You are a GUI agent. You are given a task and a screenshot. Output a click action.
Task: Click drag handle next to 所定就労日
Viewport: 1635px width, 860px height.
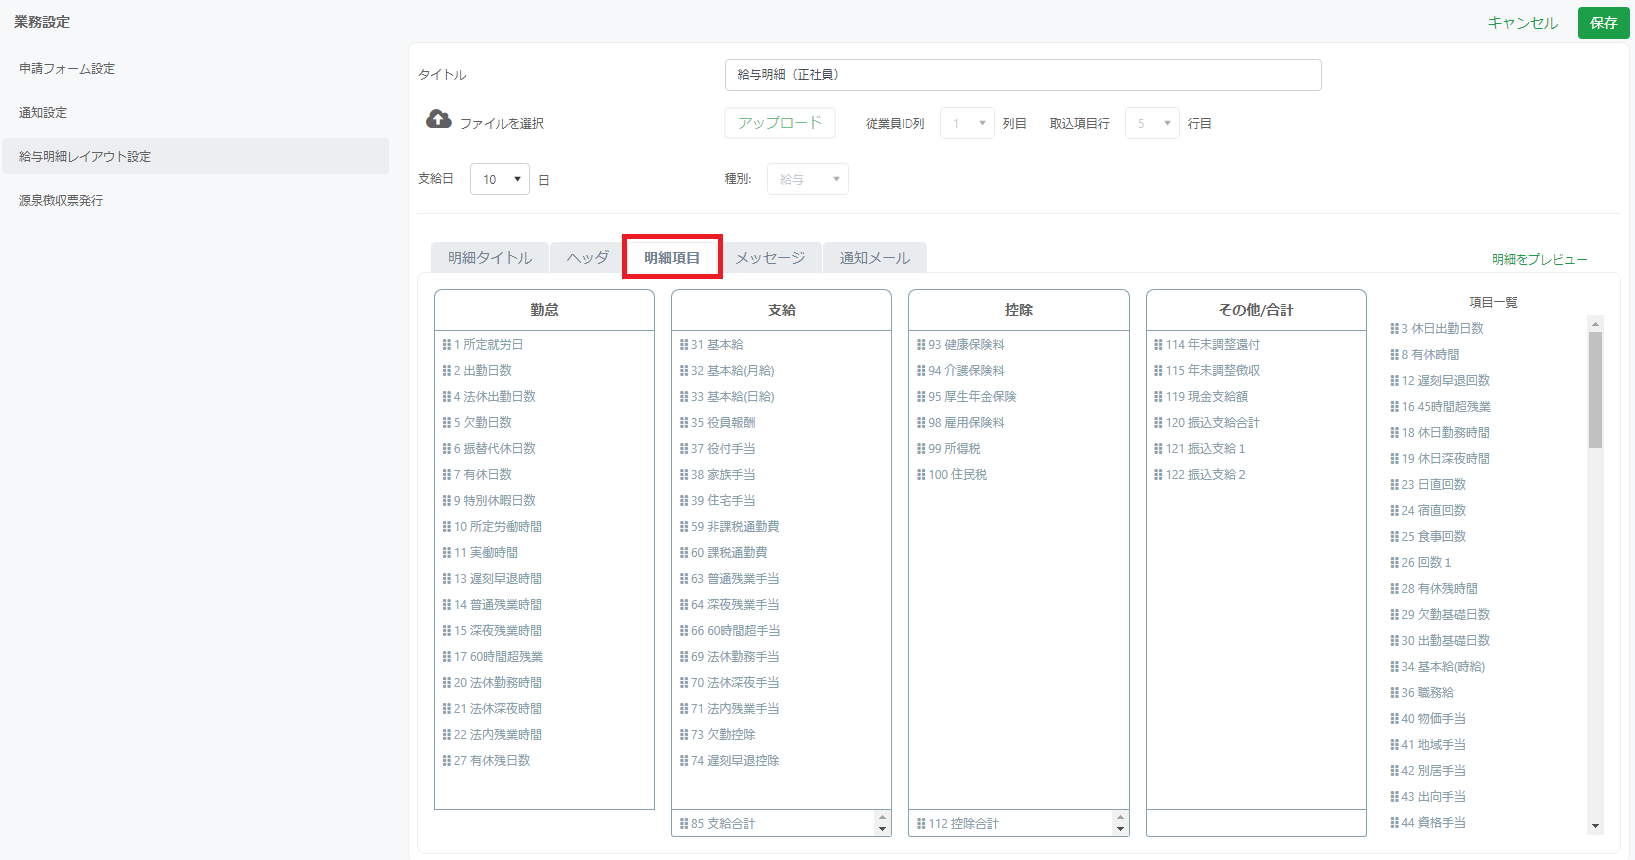(x=447, y=345)
